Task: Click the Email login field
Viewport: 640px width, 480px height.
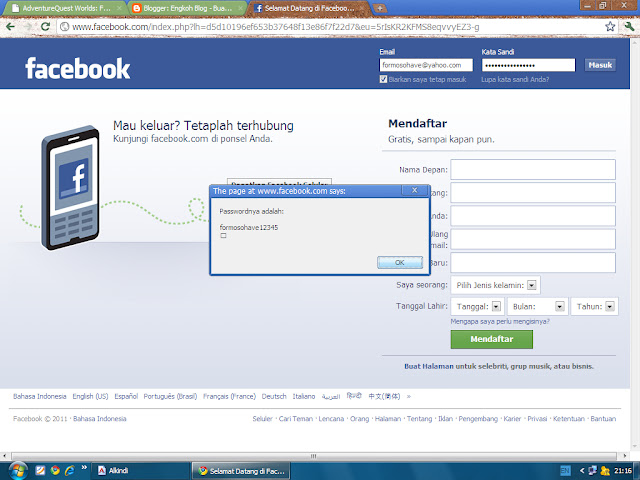Action: [426, 65]
